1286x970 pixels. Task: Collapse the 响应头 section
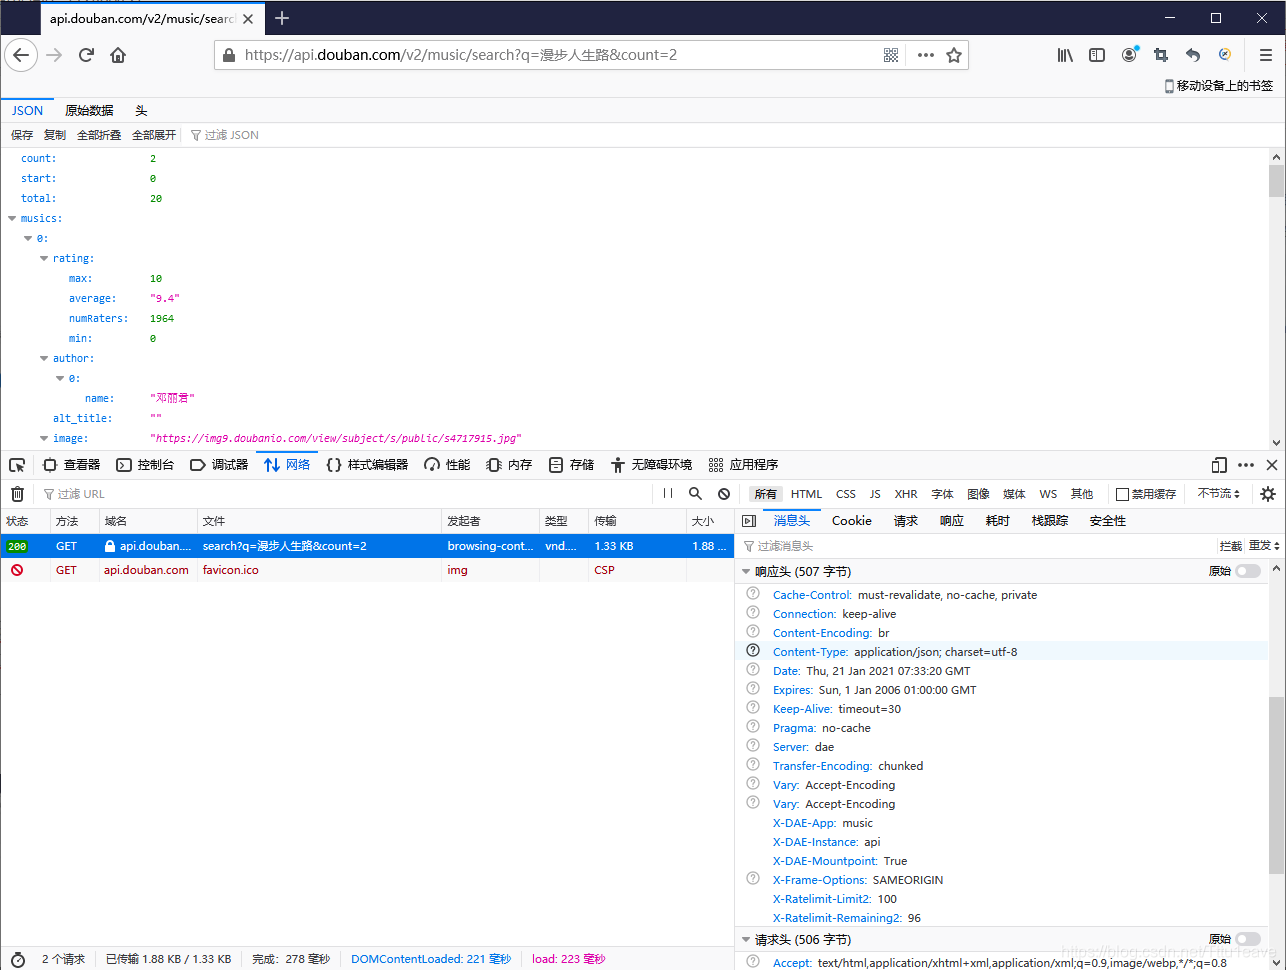pos(746,572)
